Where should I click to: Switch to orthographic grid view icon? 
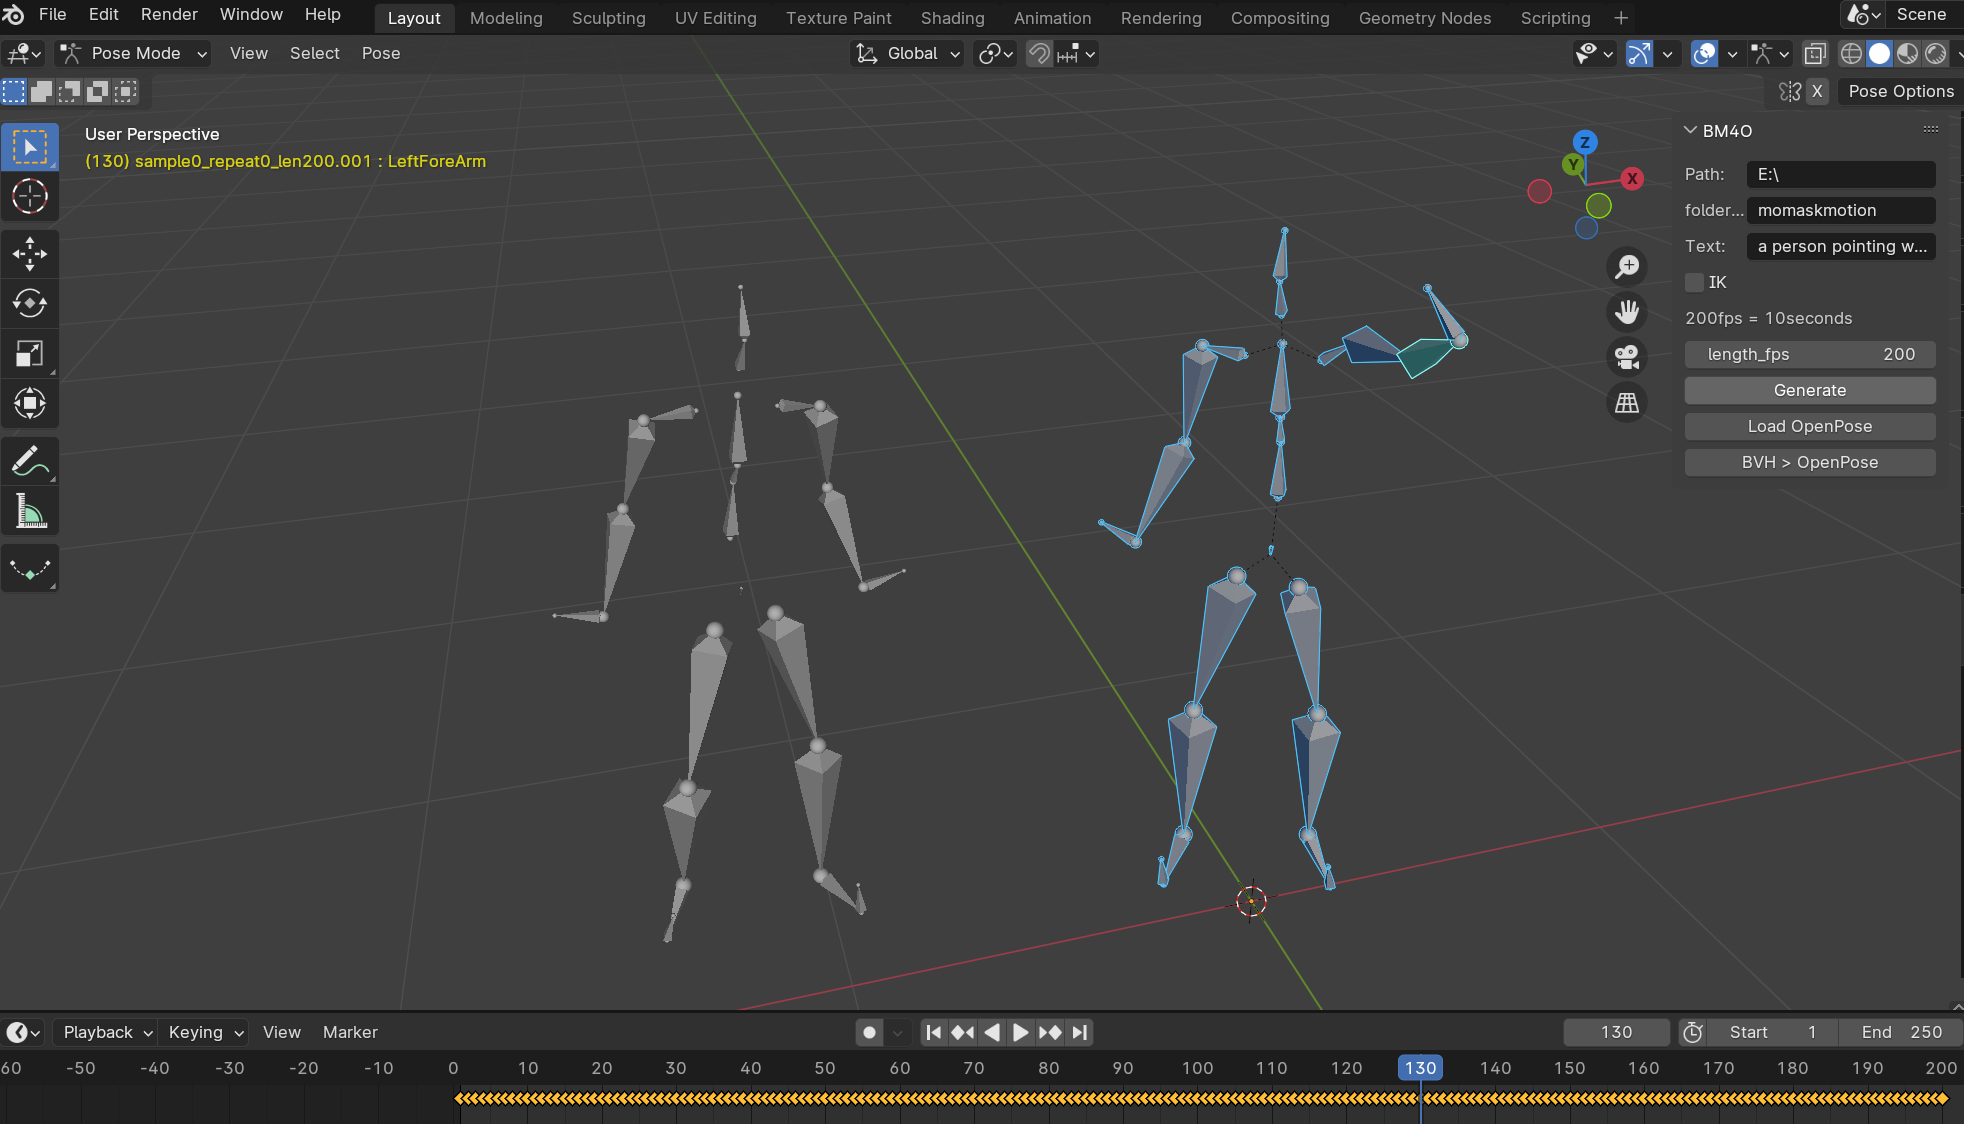tap(1627, 403)
